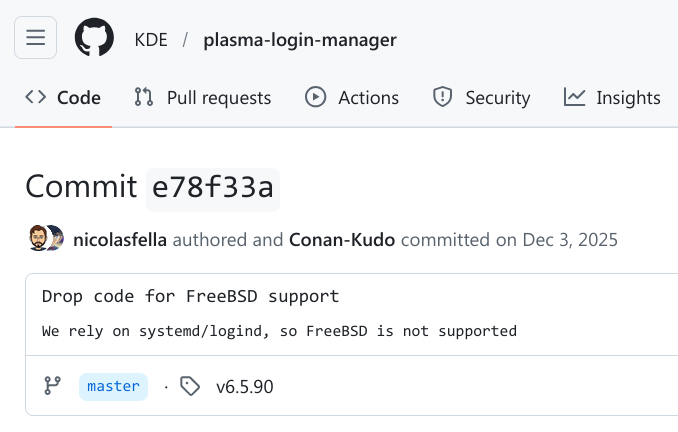This screenshot has height=432, width=678.
Task: Select the master branch label
Action: [113, 386]
